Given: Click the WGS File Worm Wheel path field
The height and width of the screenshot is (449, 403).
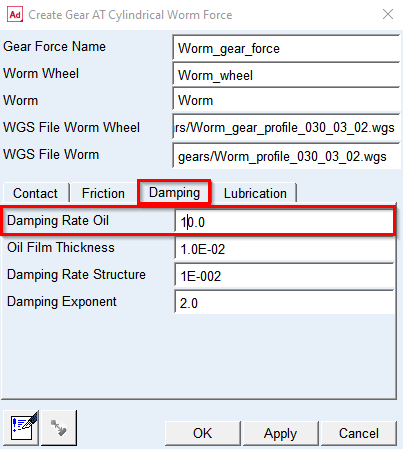Looking at the screenshot, I should point(286,127).
